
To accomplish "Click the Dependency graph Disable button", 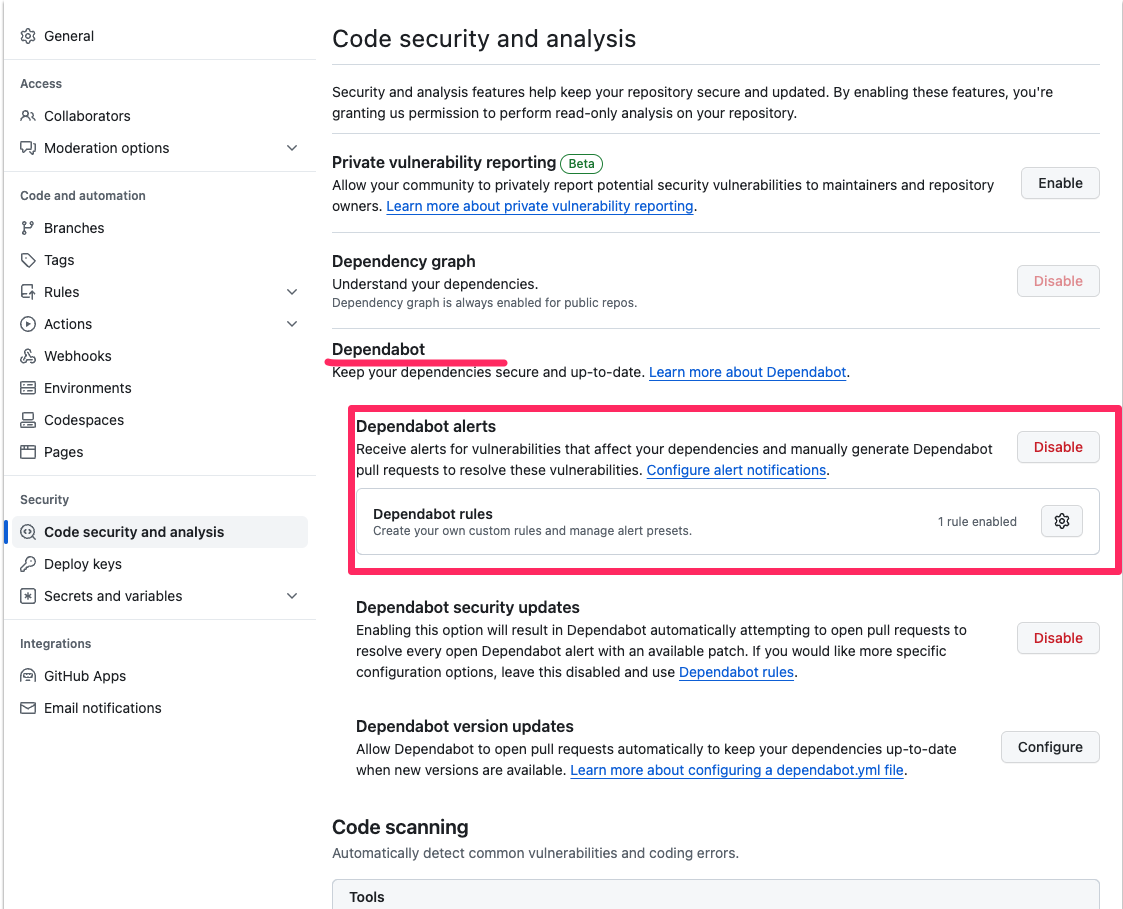I will pos(1058,281).
